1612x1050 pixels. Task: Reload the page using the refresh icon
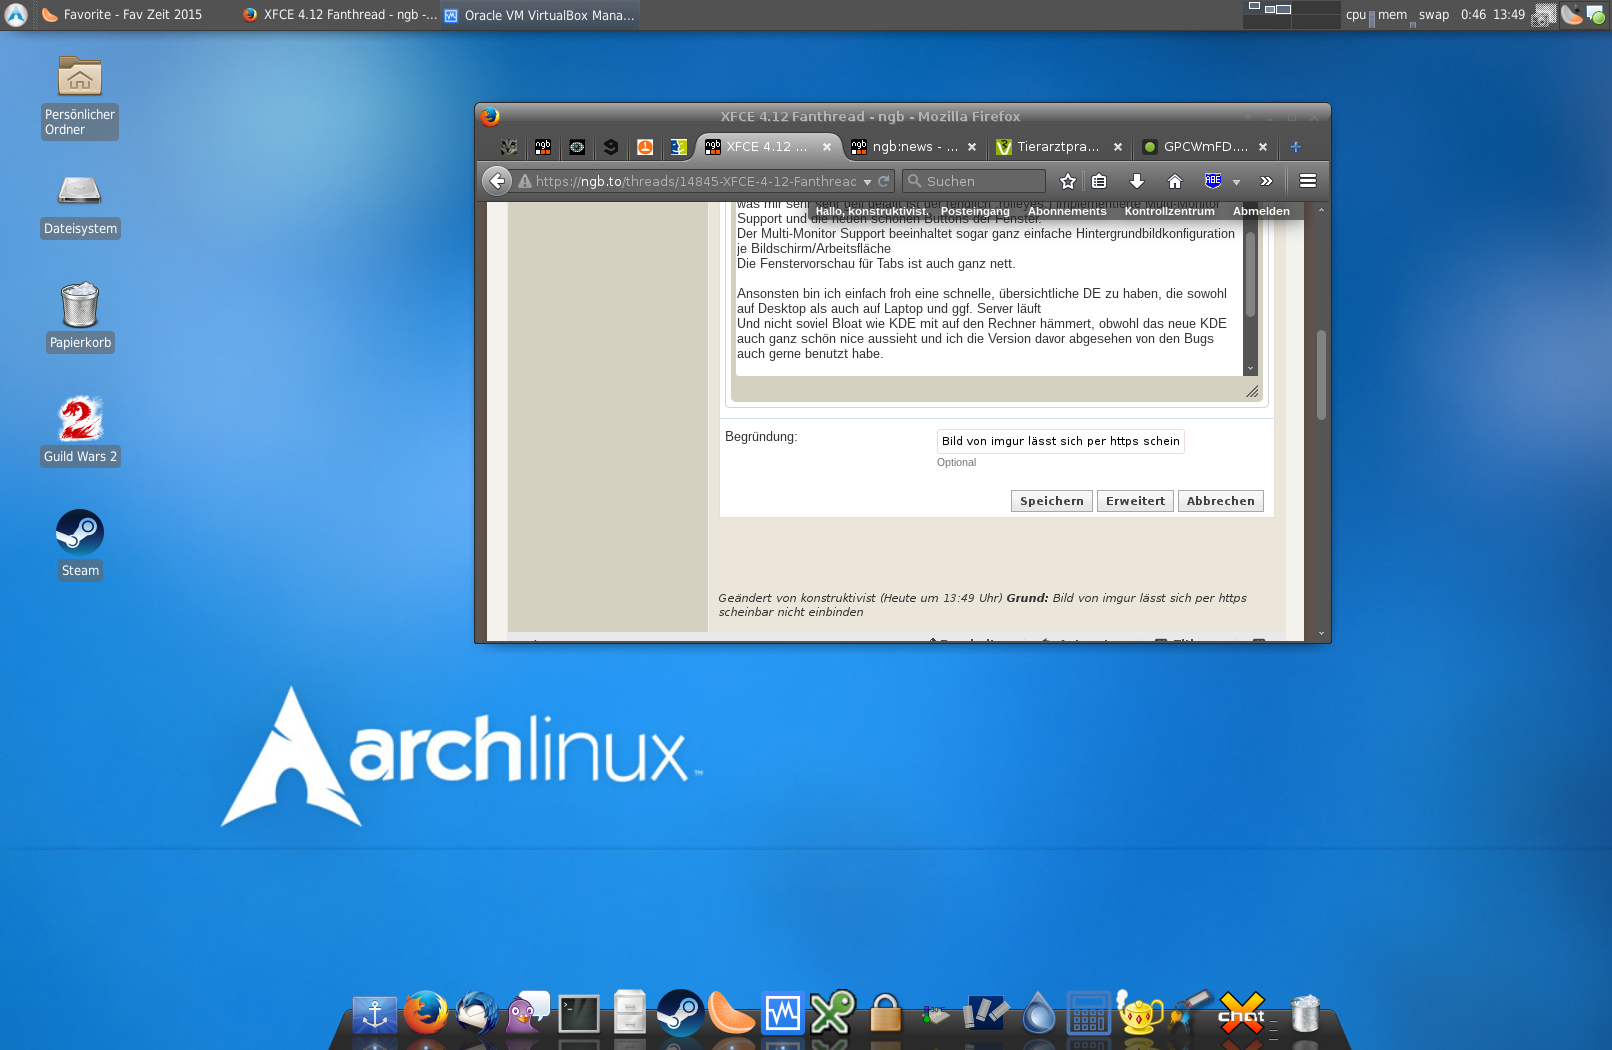coord(884,181)
